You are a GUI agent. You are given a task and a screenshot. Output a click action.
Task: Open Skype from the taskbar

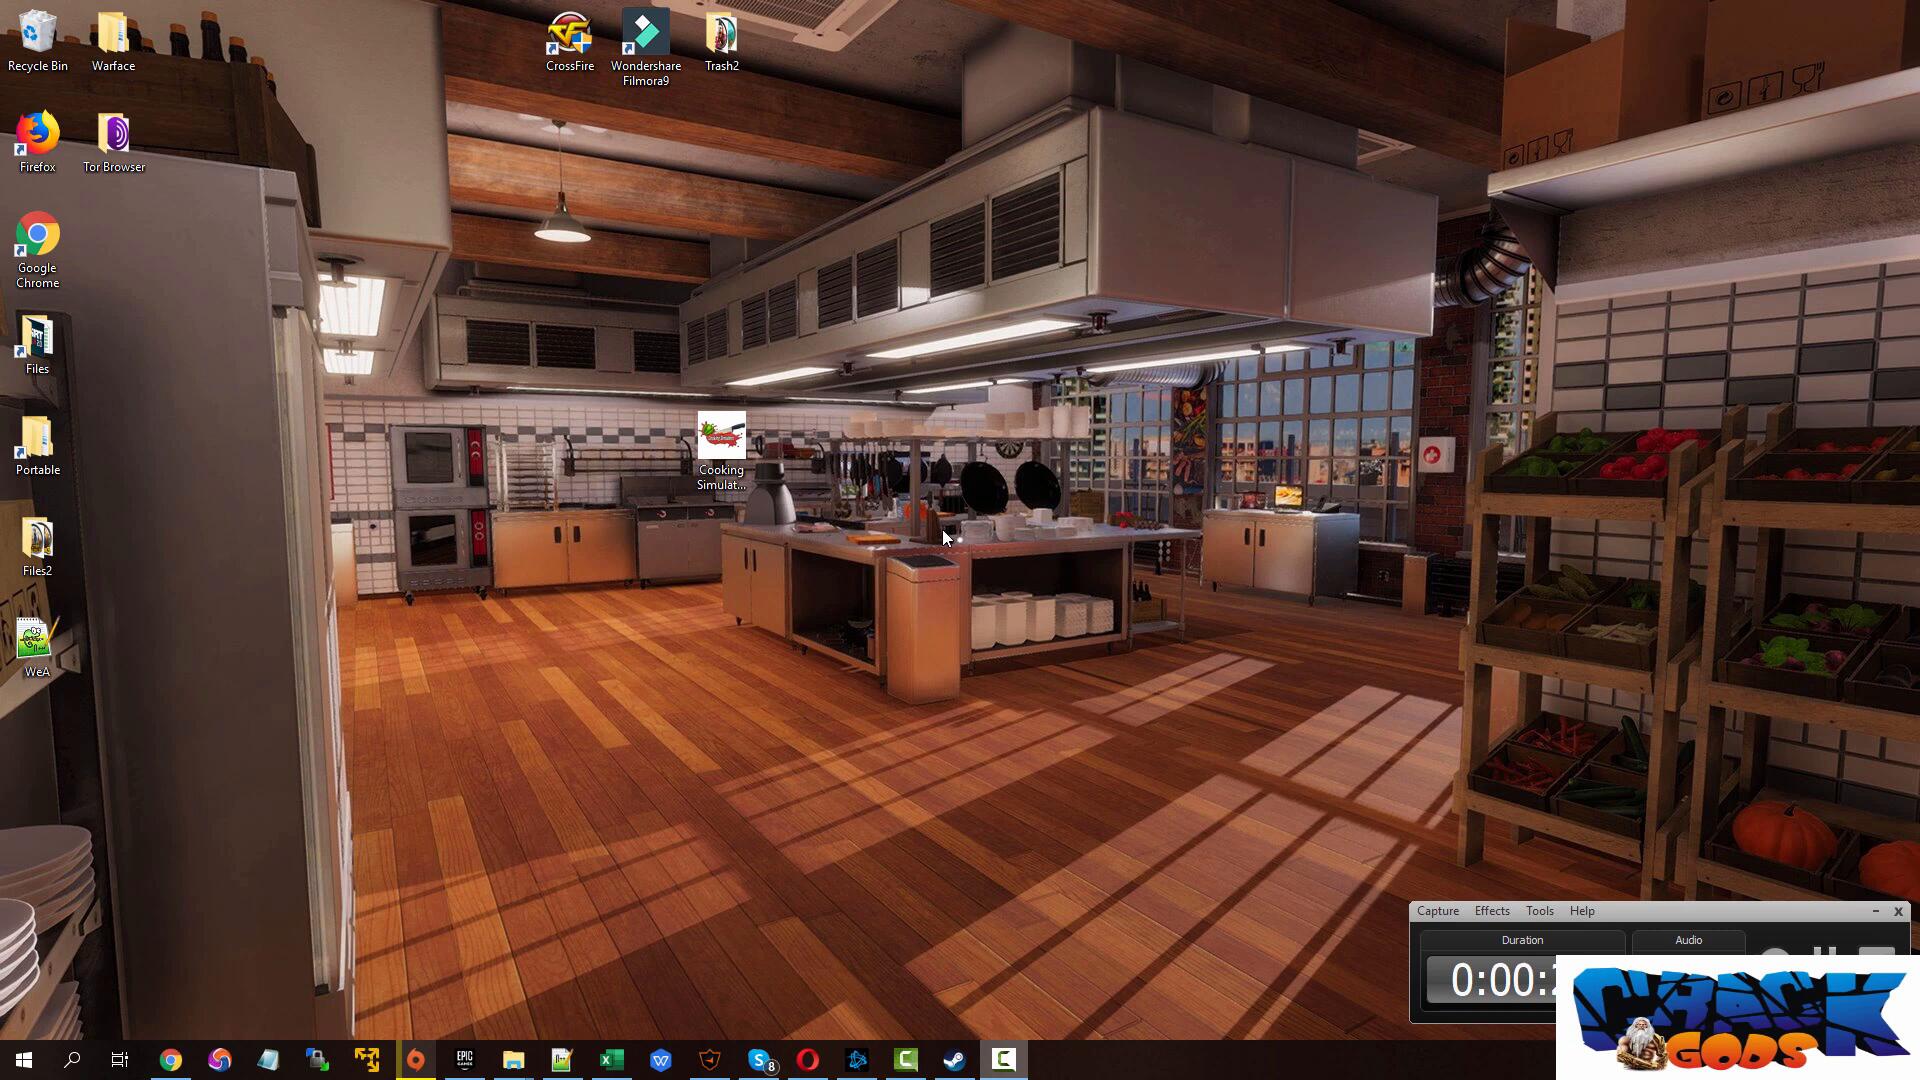coord(760,1060)
